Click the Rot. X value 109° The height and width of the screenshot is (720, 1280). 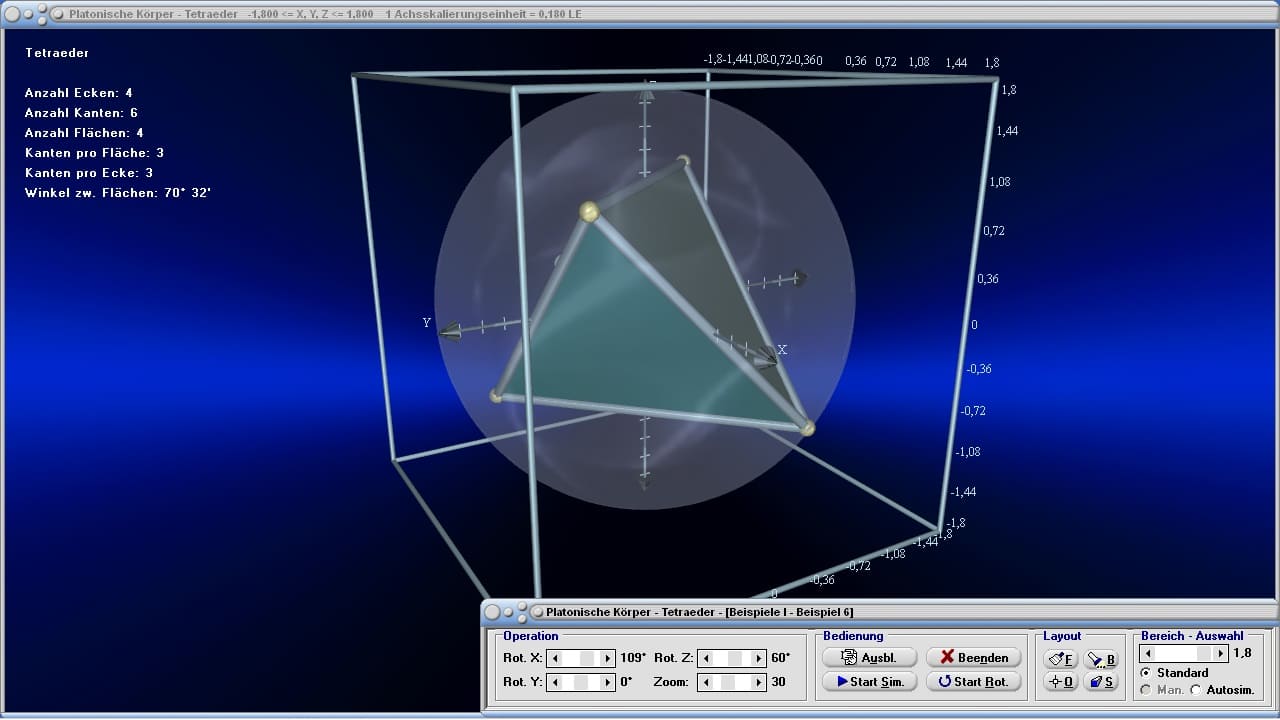pyautogui.click(x=634, y=658)
